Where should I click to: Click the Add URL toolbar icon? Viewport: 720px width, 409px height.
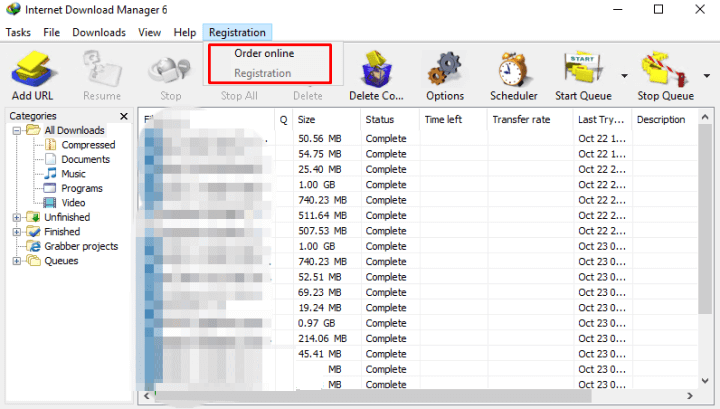33,69
